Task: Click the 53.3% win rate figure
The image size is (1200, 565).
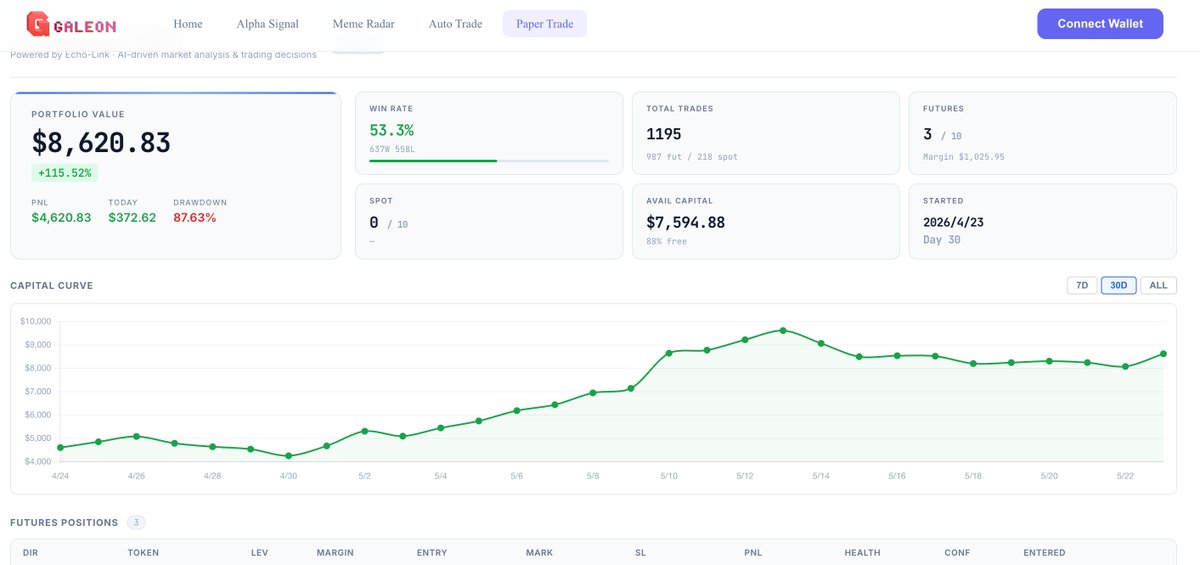Action: (391, 130)
